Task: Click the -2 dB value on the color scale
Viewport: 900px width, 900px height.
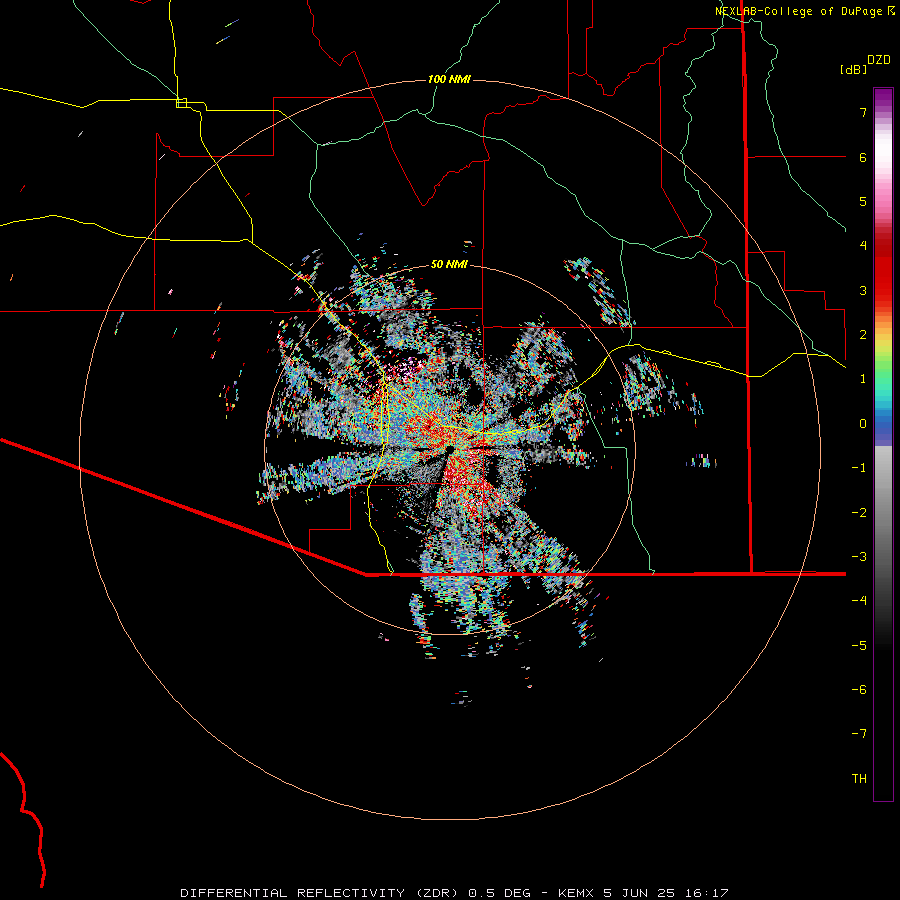Action: click(859, 513)
